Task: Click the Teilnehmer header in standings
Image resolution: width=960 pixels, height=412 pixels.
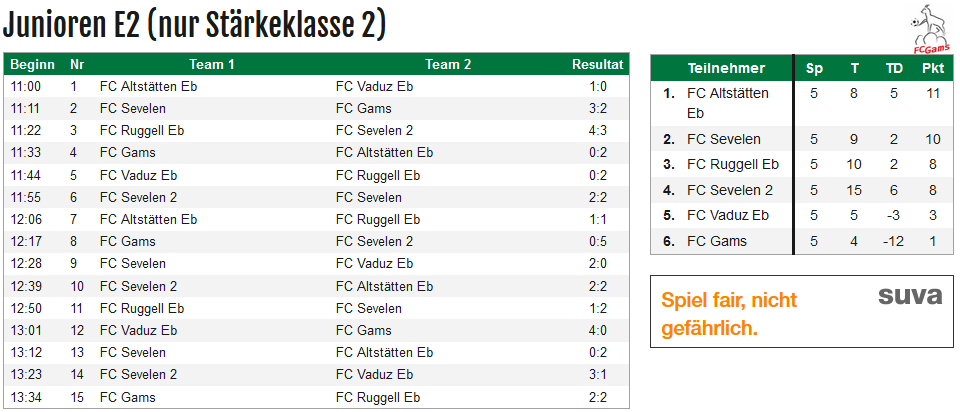Action: [x=726, y=68]
